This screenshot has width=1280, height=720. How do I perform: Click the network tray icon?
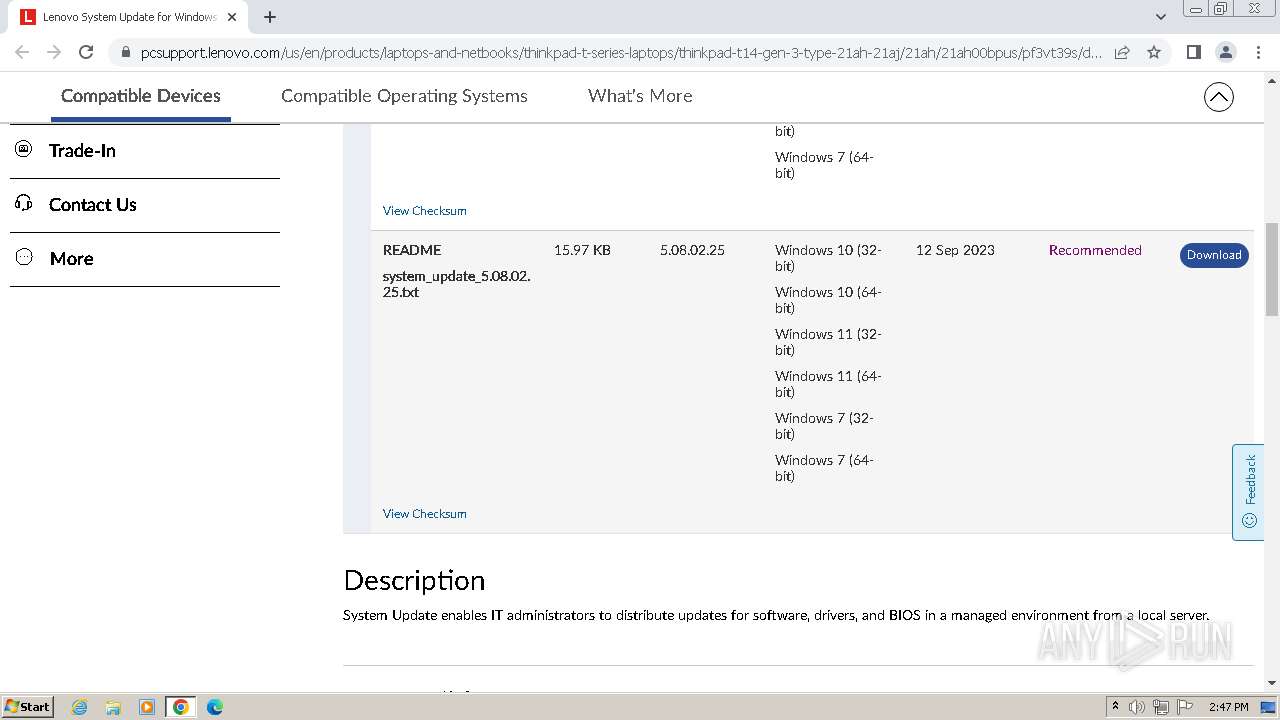coord(1161,707)
